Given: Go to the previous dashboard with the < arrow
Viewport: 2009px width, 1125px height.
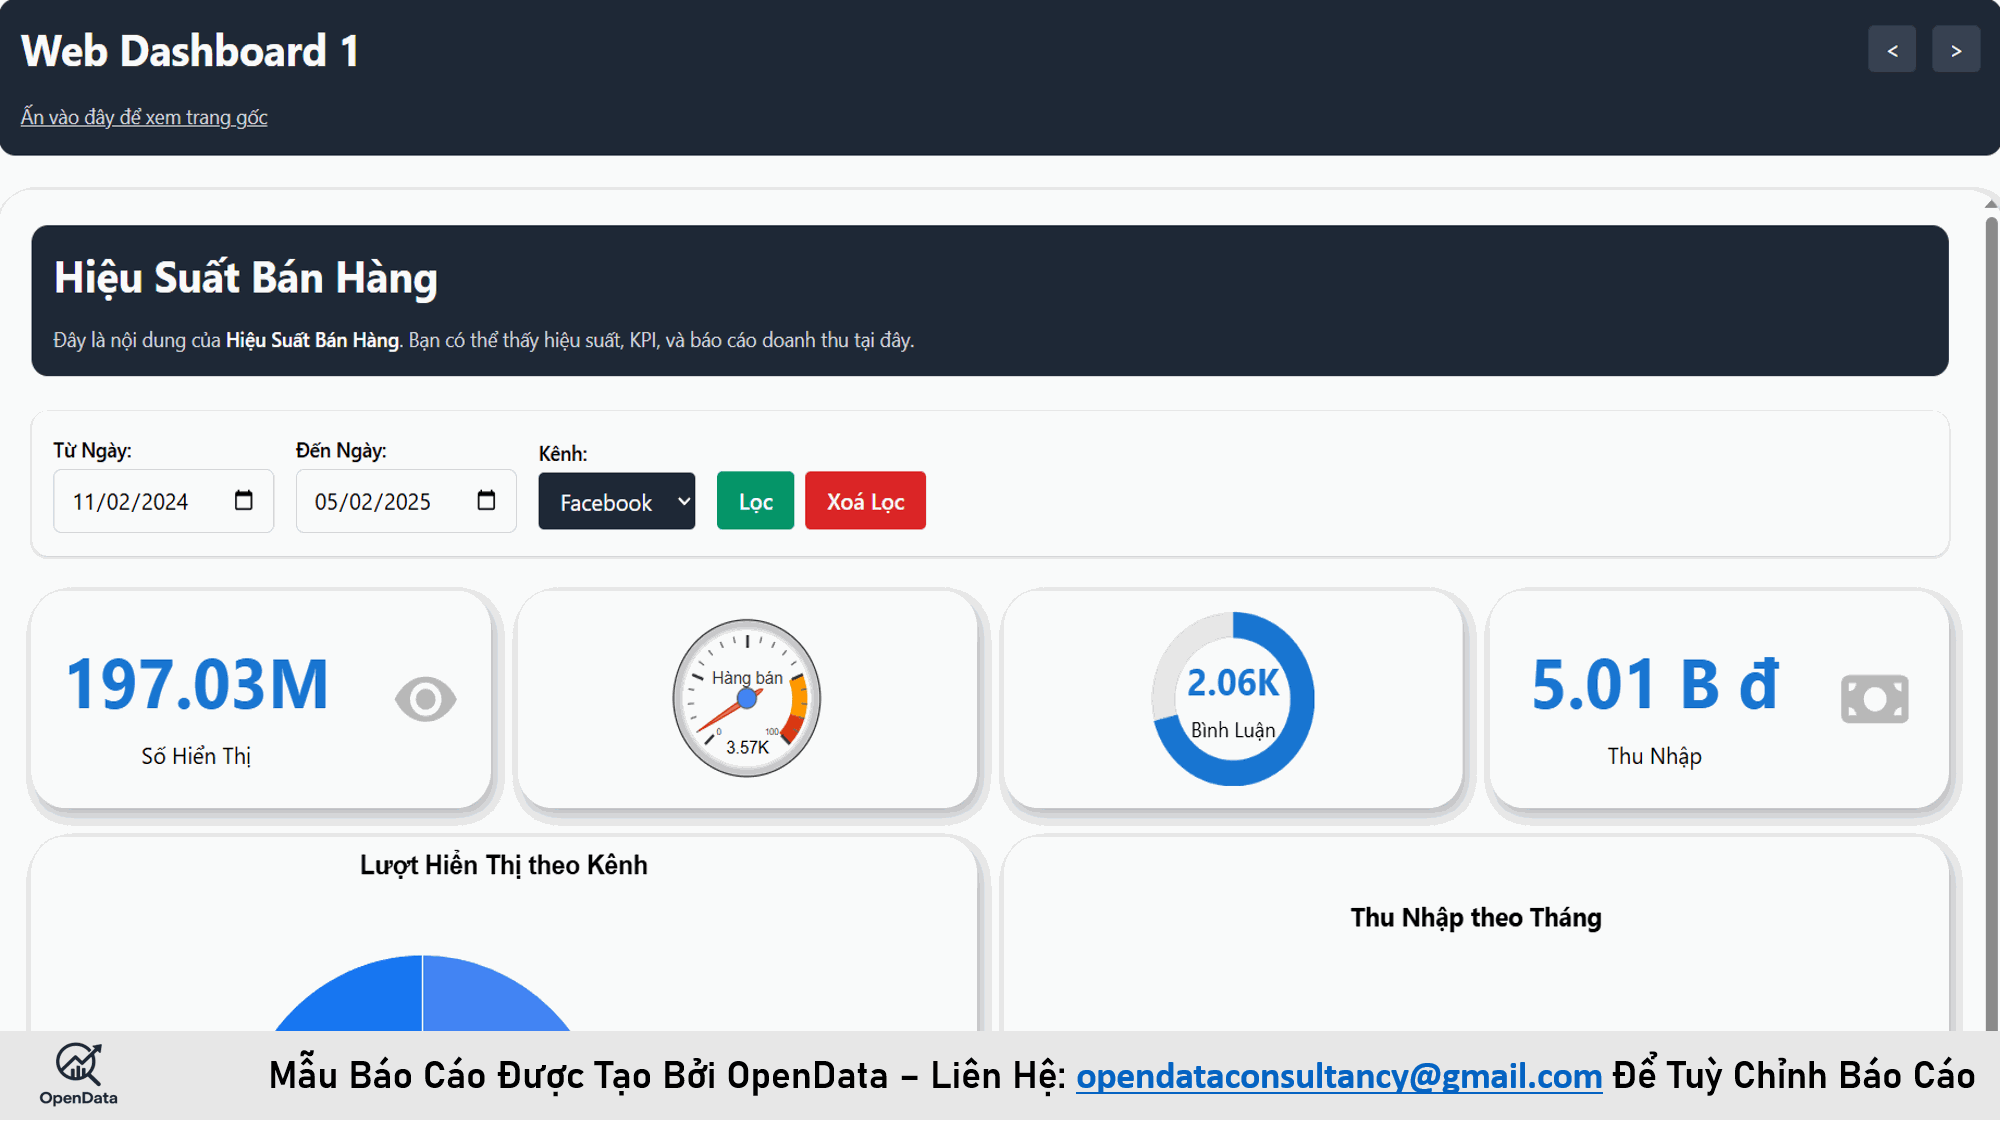Looking at the screenshot, I should click(1891, 50).
